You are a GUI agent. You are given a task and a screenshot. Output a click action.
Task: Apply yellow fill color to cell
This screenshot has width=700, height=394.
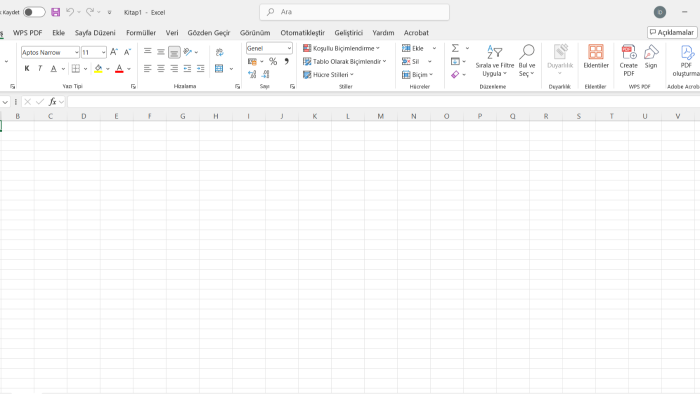98,68
